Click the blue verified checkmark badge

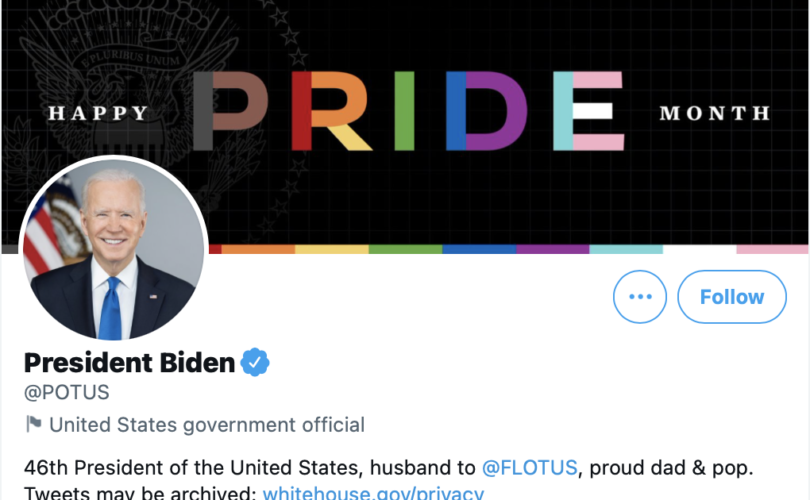257,361
